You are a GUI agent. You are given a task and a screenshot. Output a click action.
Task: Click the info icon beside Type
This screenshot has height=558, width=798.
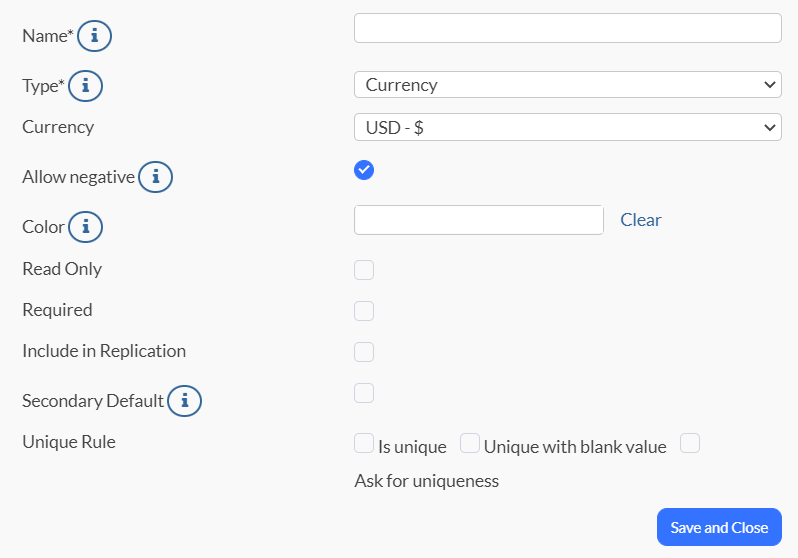click(85, 86)
